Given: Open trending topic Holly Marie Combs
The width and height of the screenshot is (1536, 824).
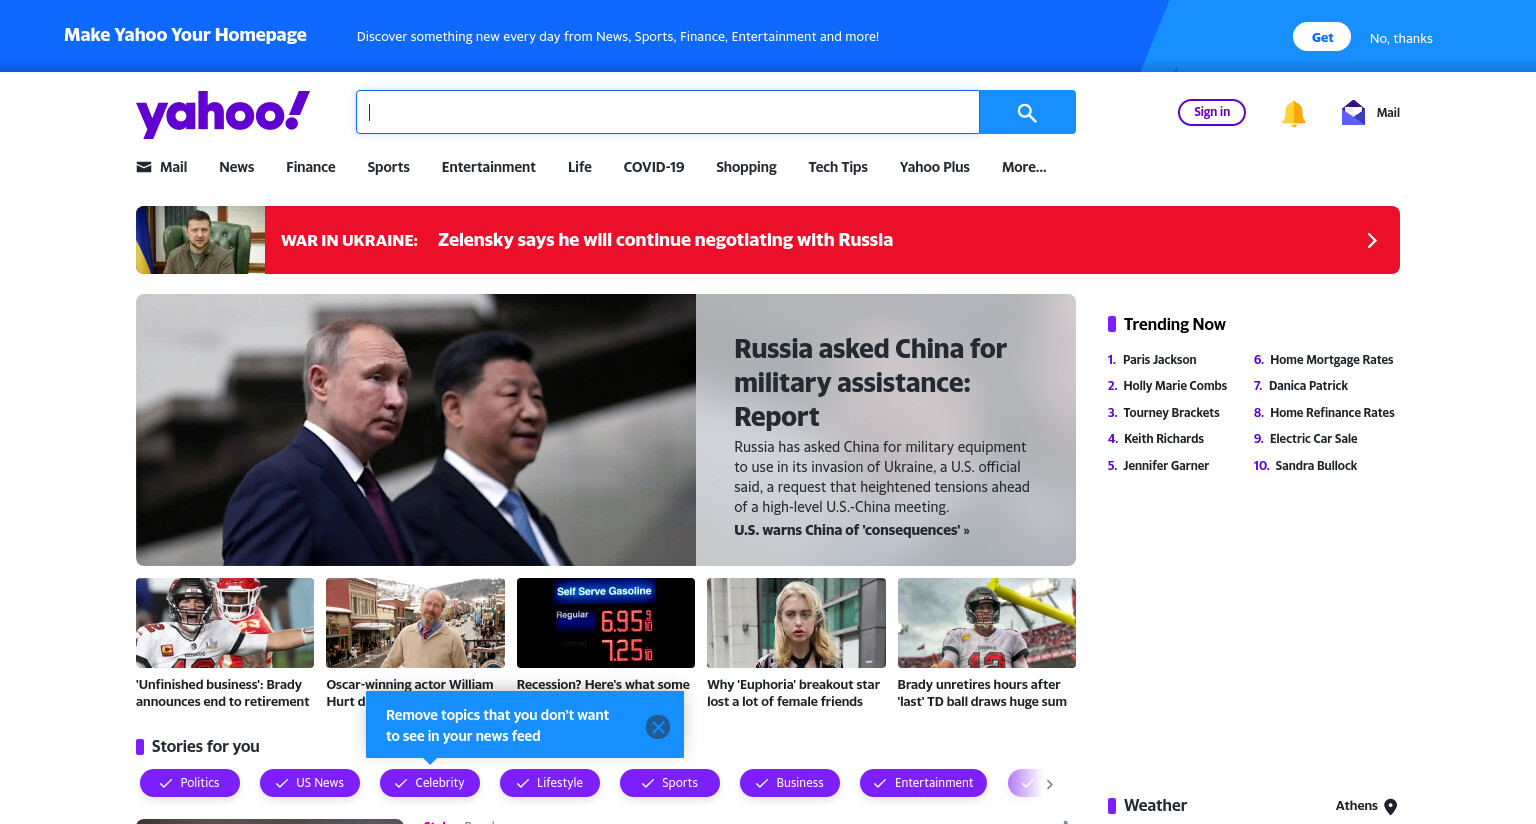Looking at the screenshot, I should tap(1175, 386).
